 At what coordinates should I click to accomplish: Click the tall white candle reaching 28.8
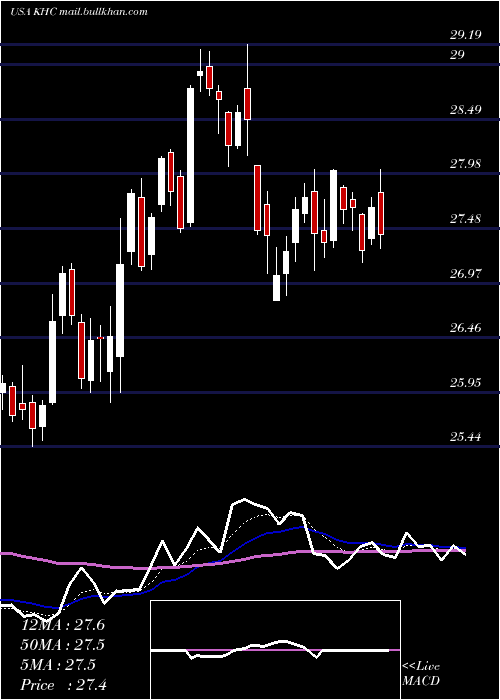(x=191, y=155)
